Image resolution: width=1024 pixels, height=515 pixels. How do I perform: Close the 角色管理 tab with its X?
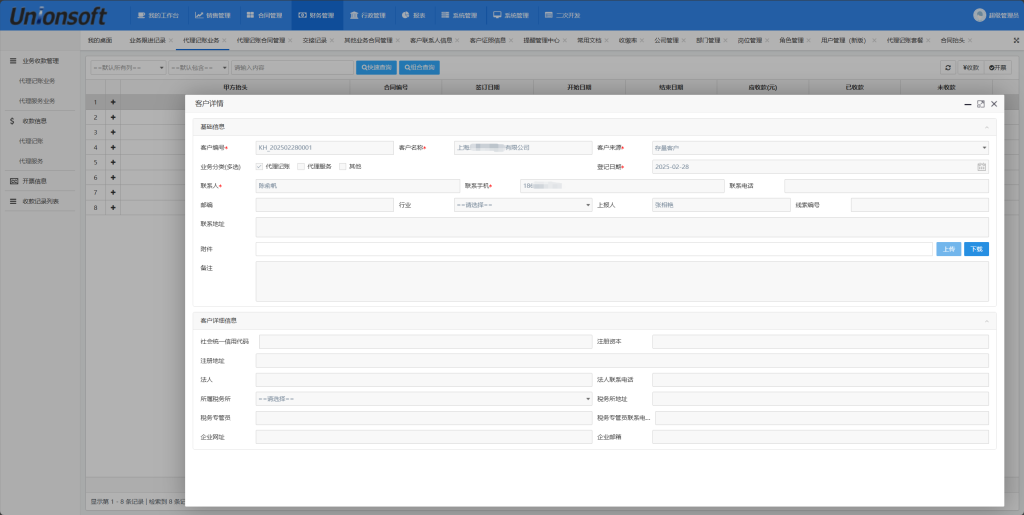click(x=808, y=40)
